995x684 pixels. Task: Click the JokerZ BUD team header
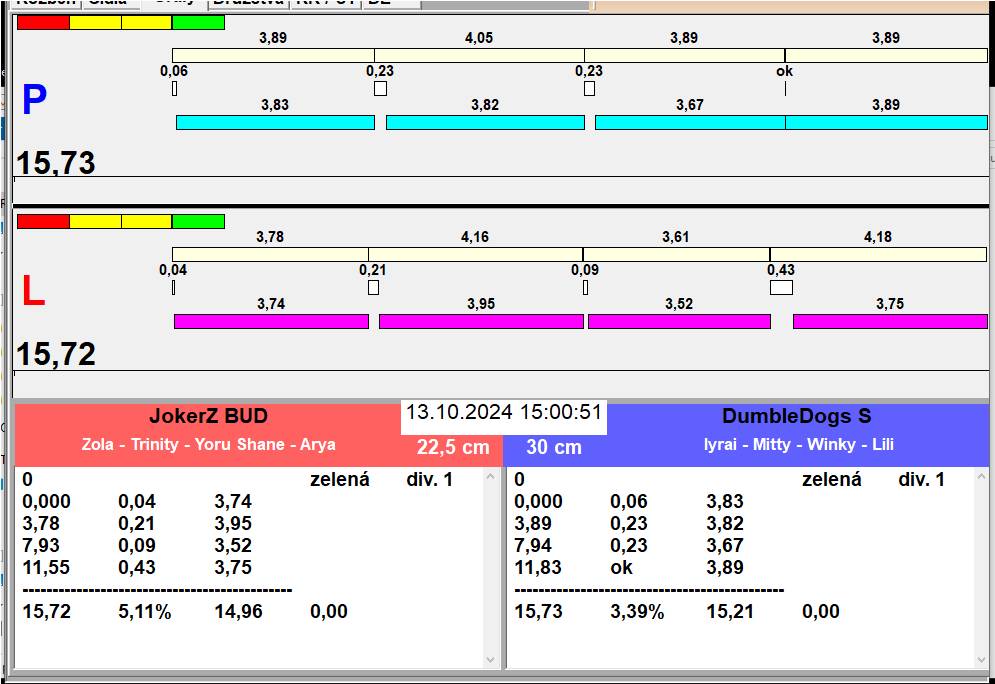(x=208, y=416)
